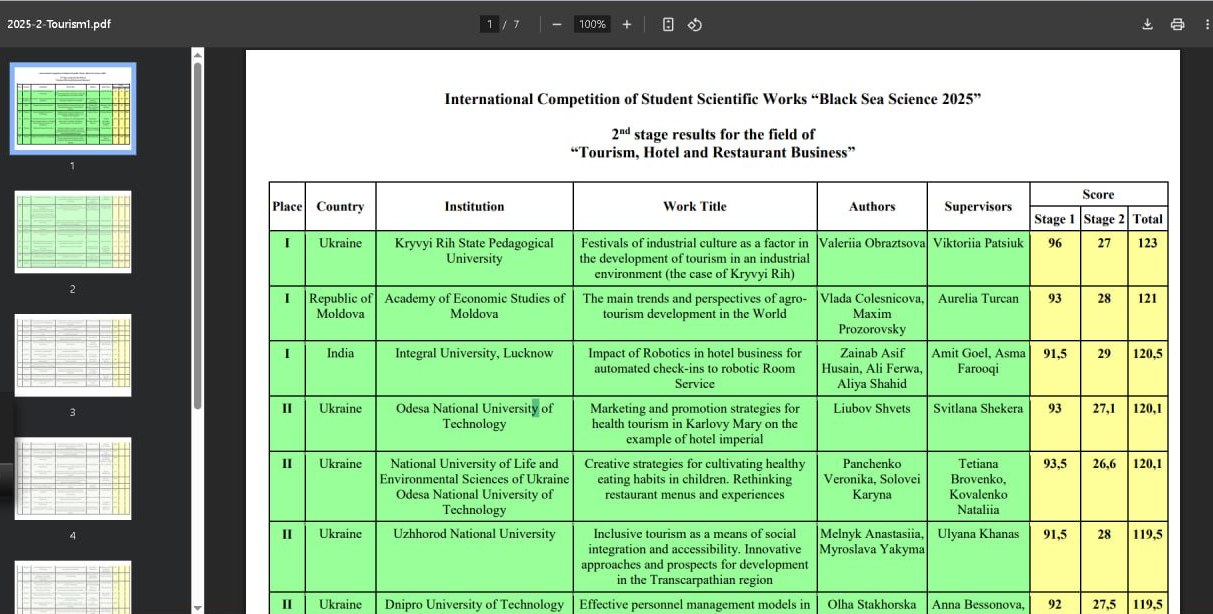The width and height of the screenshot is (1213, 614).
Task: Click the current page number field
Action: 490,24
